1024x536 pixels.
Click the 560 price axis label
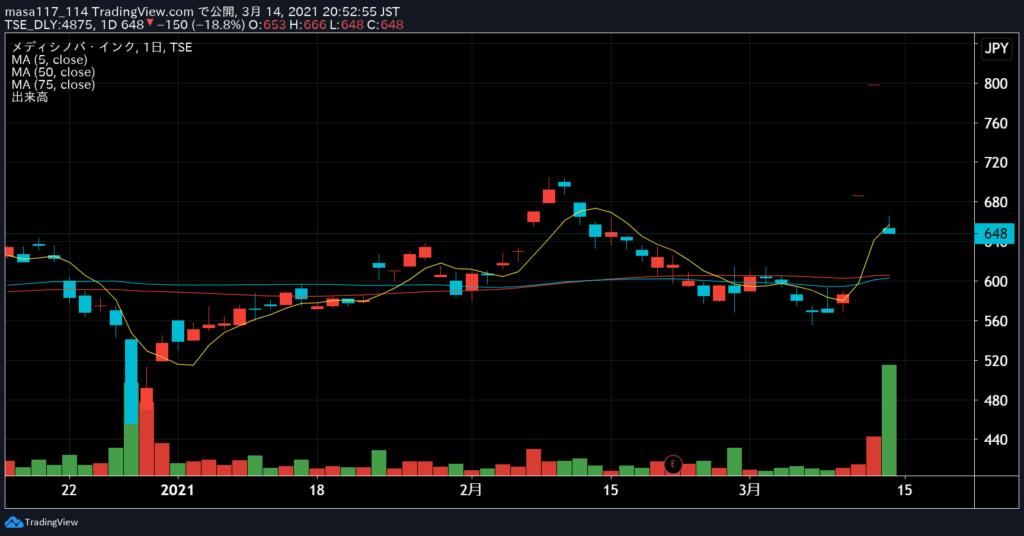coord(995,321)
